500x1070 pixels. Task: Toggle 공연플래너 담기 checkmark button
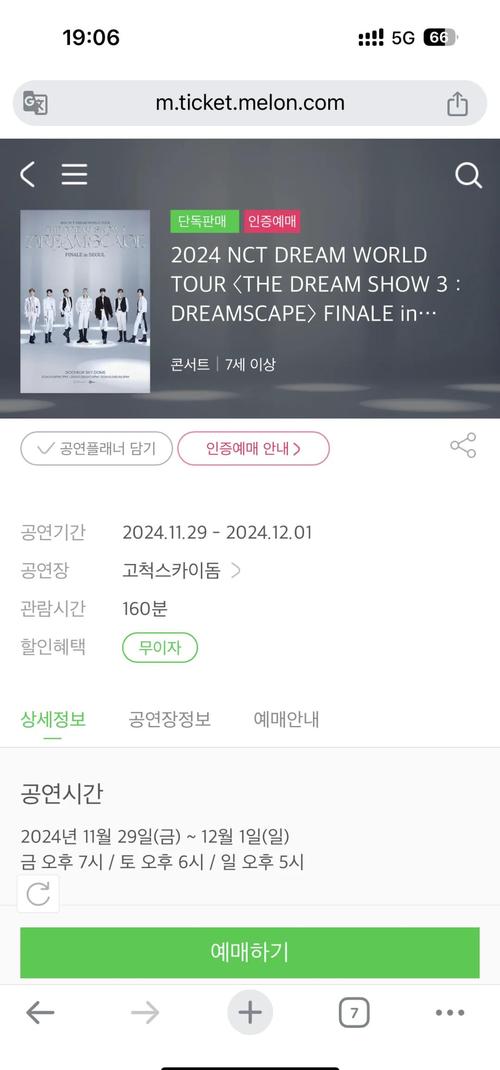click(96, 448)
